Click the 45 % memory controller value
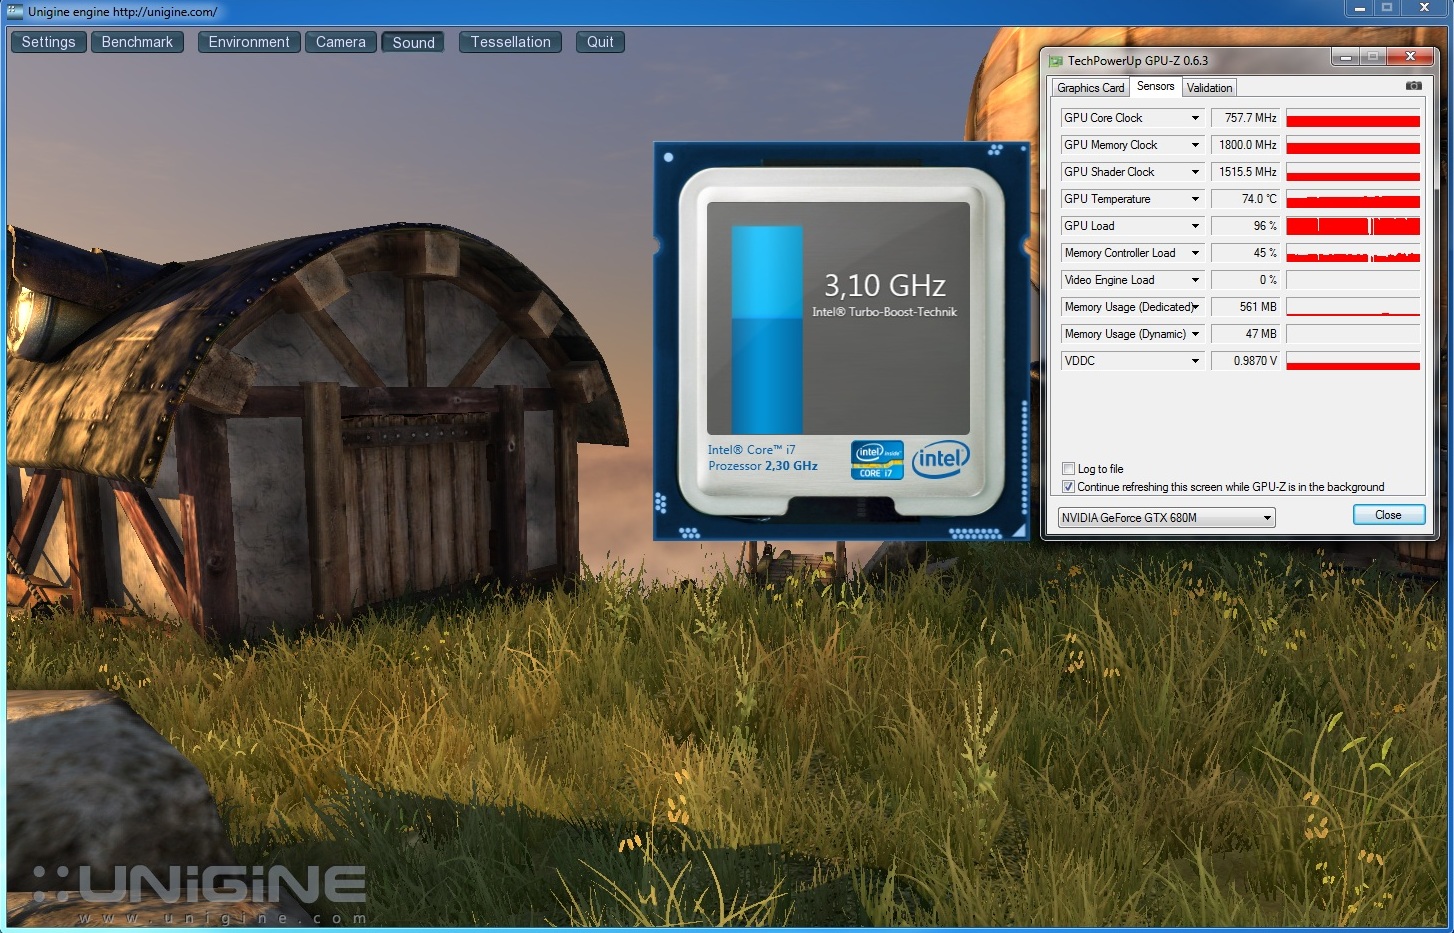Screen dimensions: 1454x933 (1245, 253)
